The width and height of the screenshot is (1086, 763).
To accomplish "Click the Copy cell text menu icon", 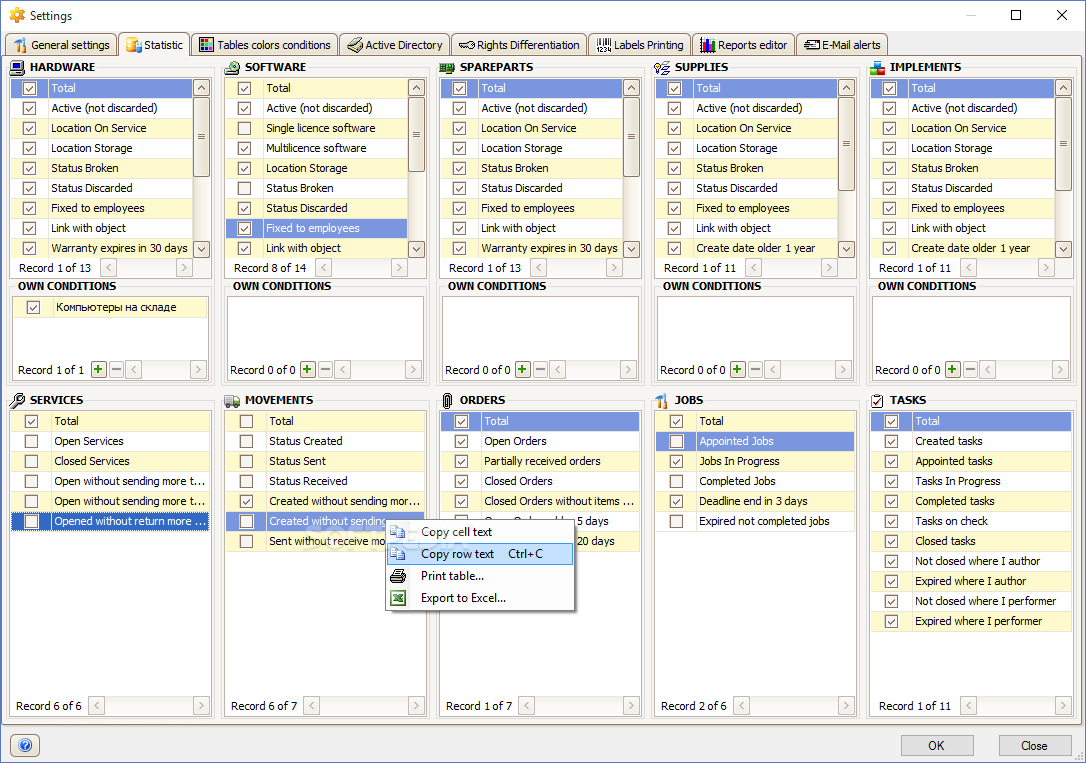I will 398,532.
